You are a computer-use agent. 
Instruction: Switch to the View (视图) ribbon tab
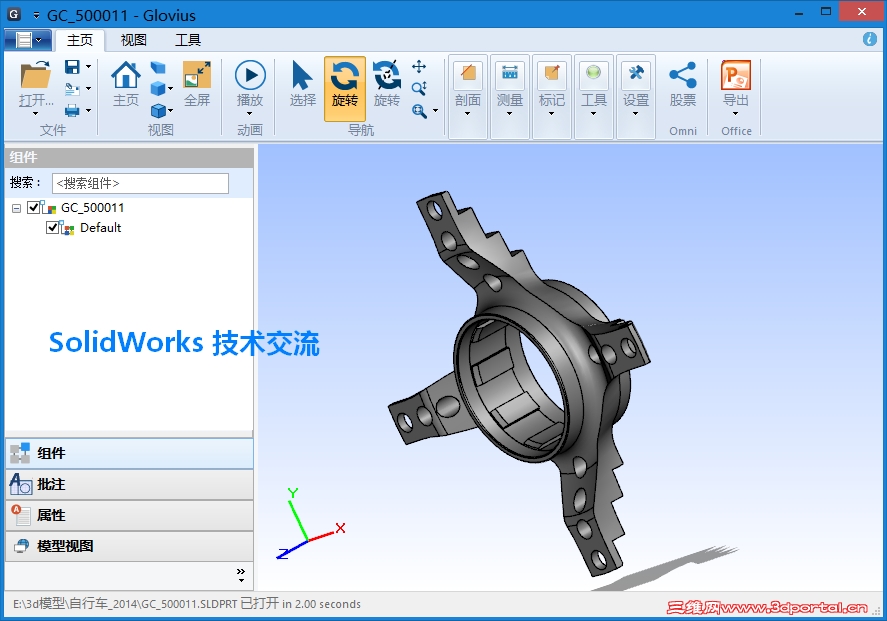pos(134,40)
